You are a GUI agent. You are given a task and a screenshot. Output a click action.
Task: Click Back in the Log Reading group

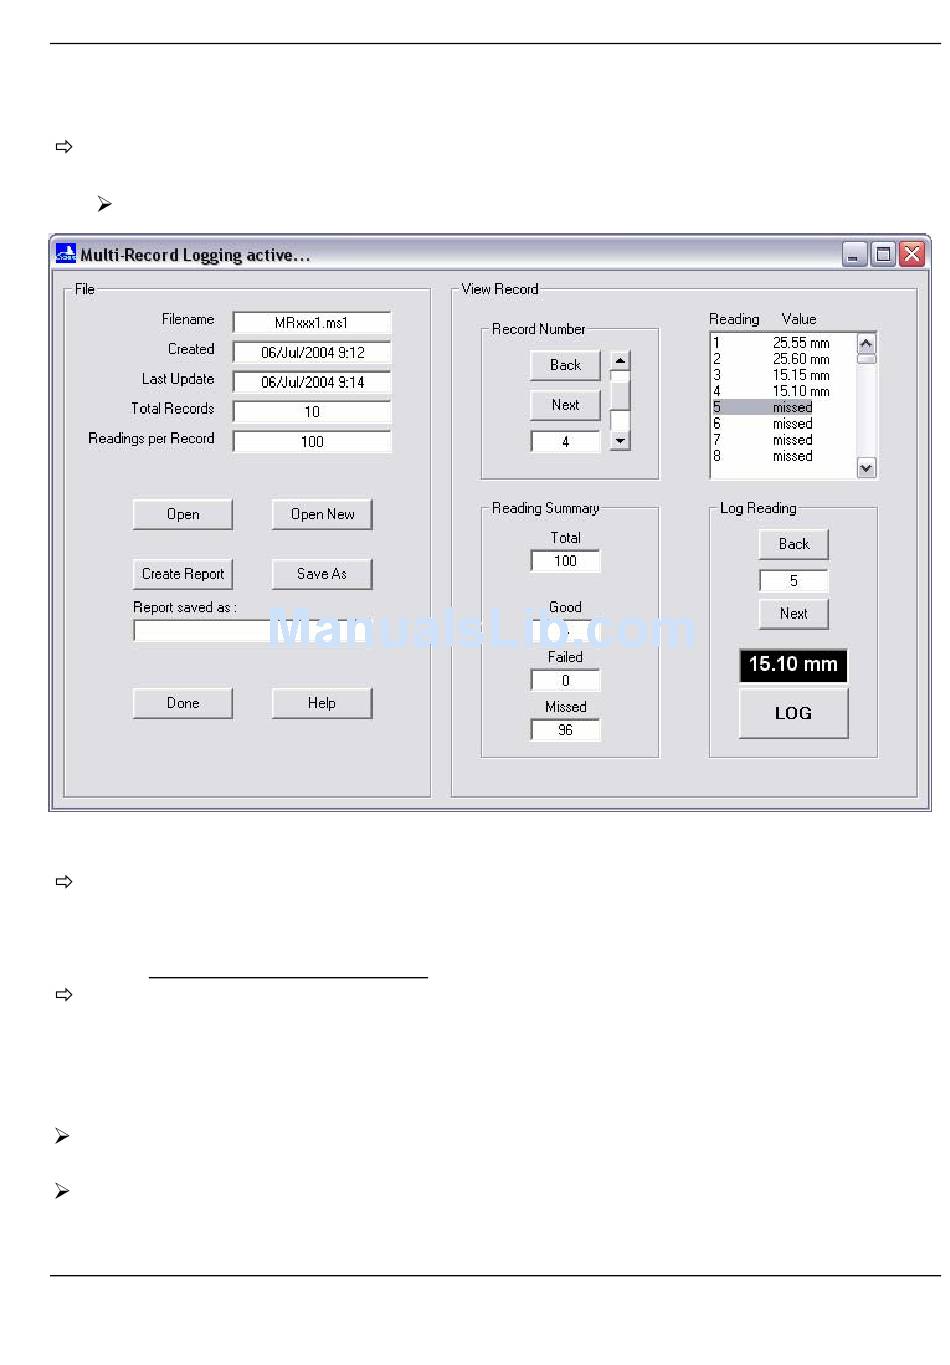[x=794, y=544]
